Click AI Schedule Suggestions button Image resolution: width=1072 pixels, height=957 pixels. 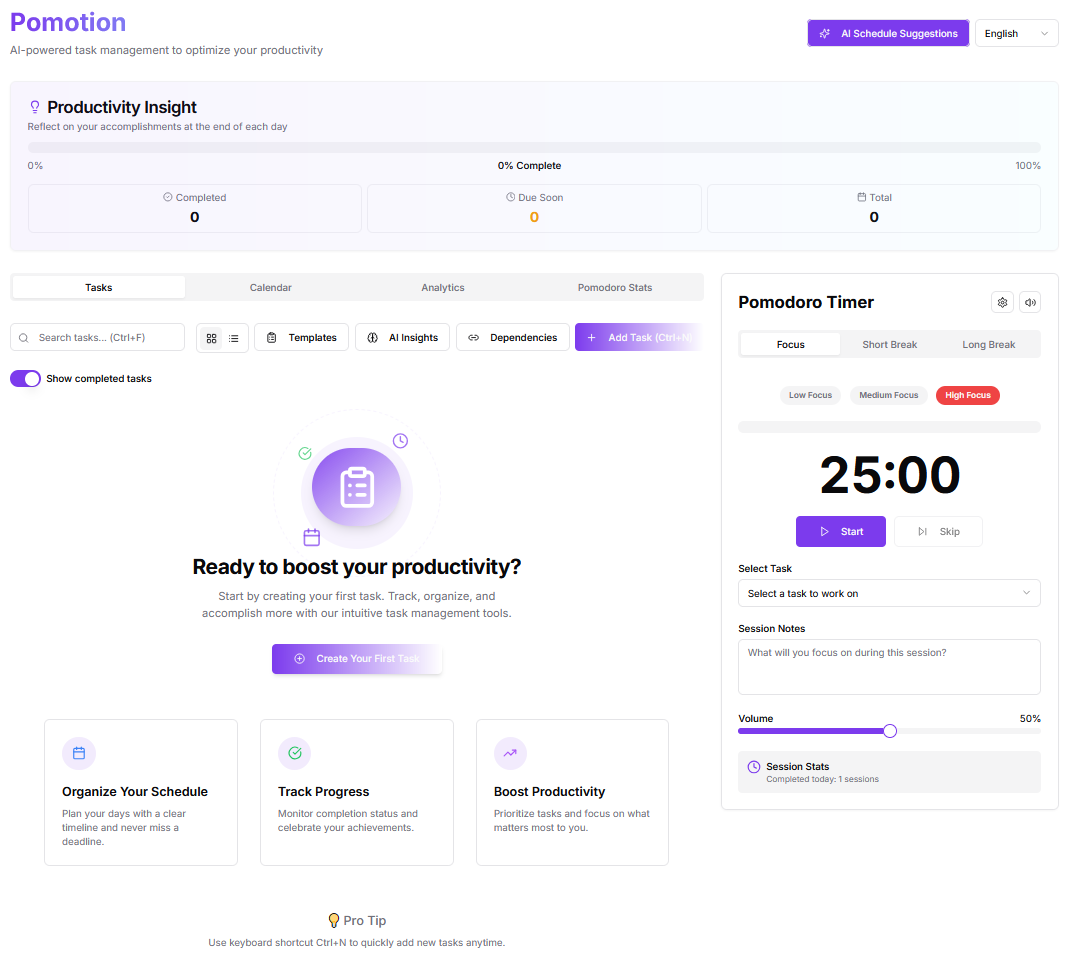click(x=888, y=34)
